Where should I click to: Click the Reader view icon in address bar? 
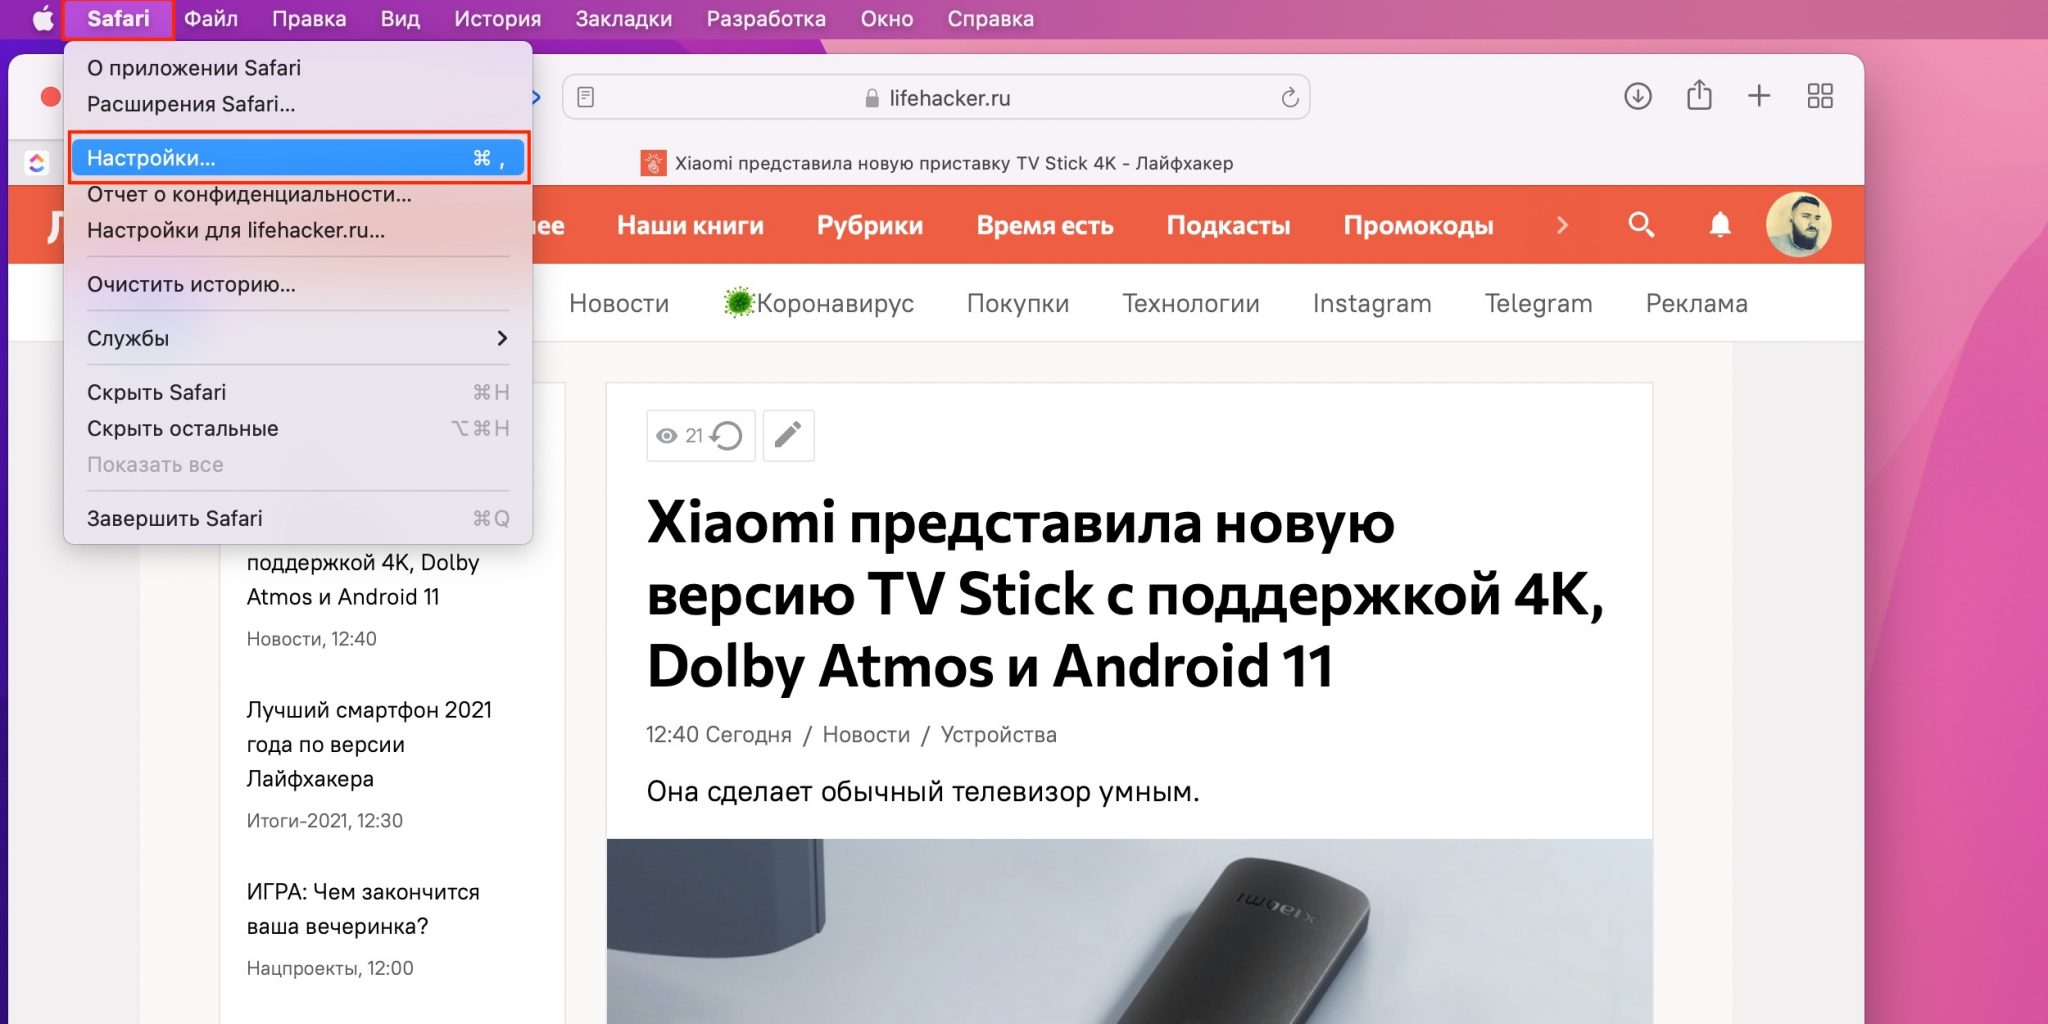(x=586, y=97)
